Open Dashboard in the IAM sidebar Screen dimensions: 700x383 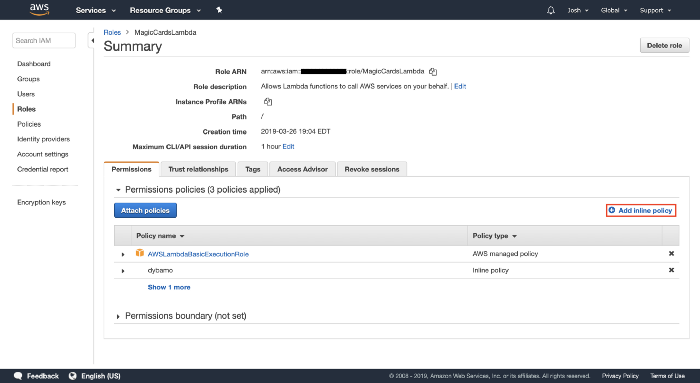tap(34, 64)
